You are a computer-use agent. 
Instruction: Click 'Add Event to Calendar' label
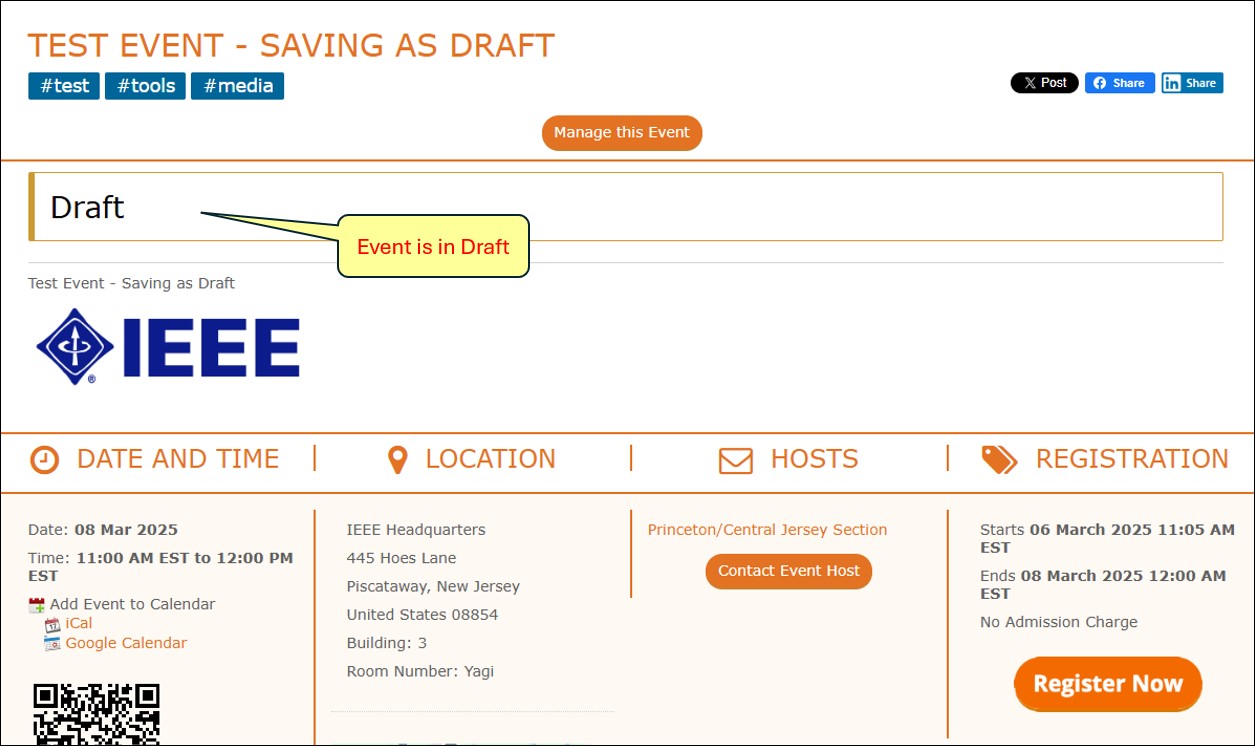coord(132,604)
